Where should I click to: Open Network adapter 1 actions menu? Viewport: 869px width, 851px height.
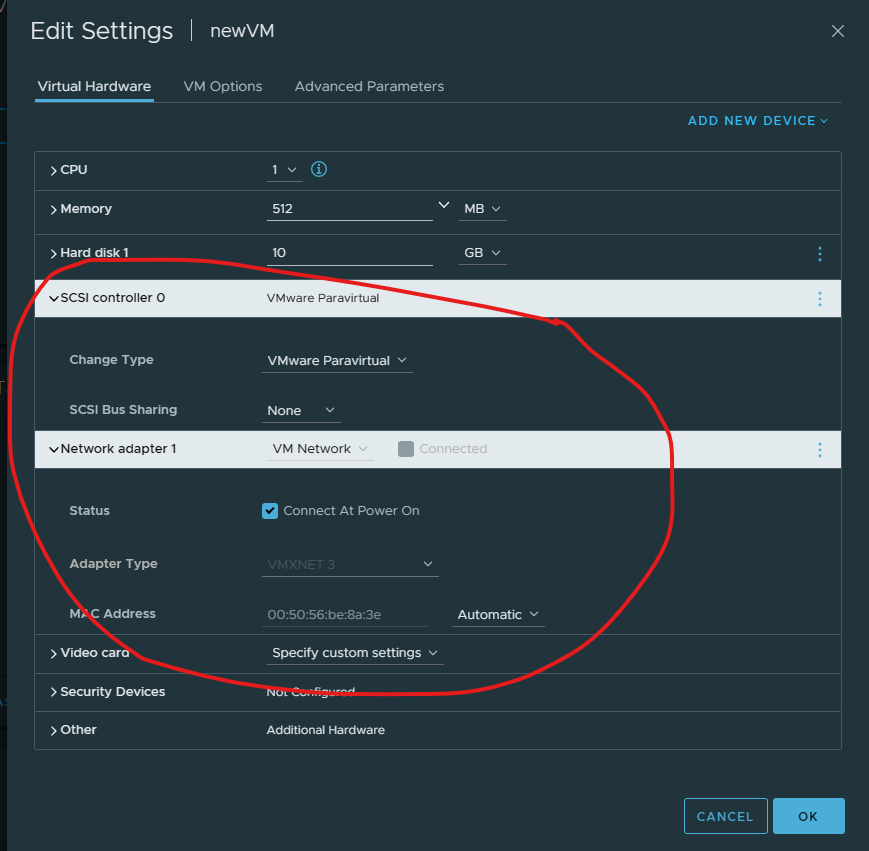(820, 449)
